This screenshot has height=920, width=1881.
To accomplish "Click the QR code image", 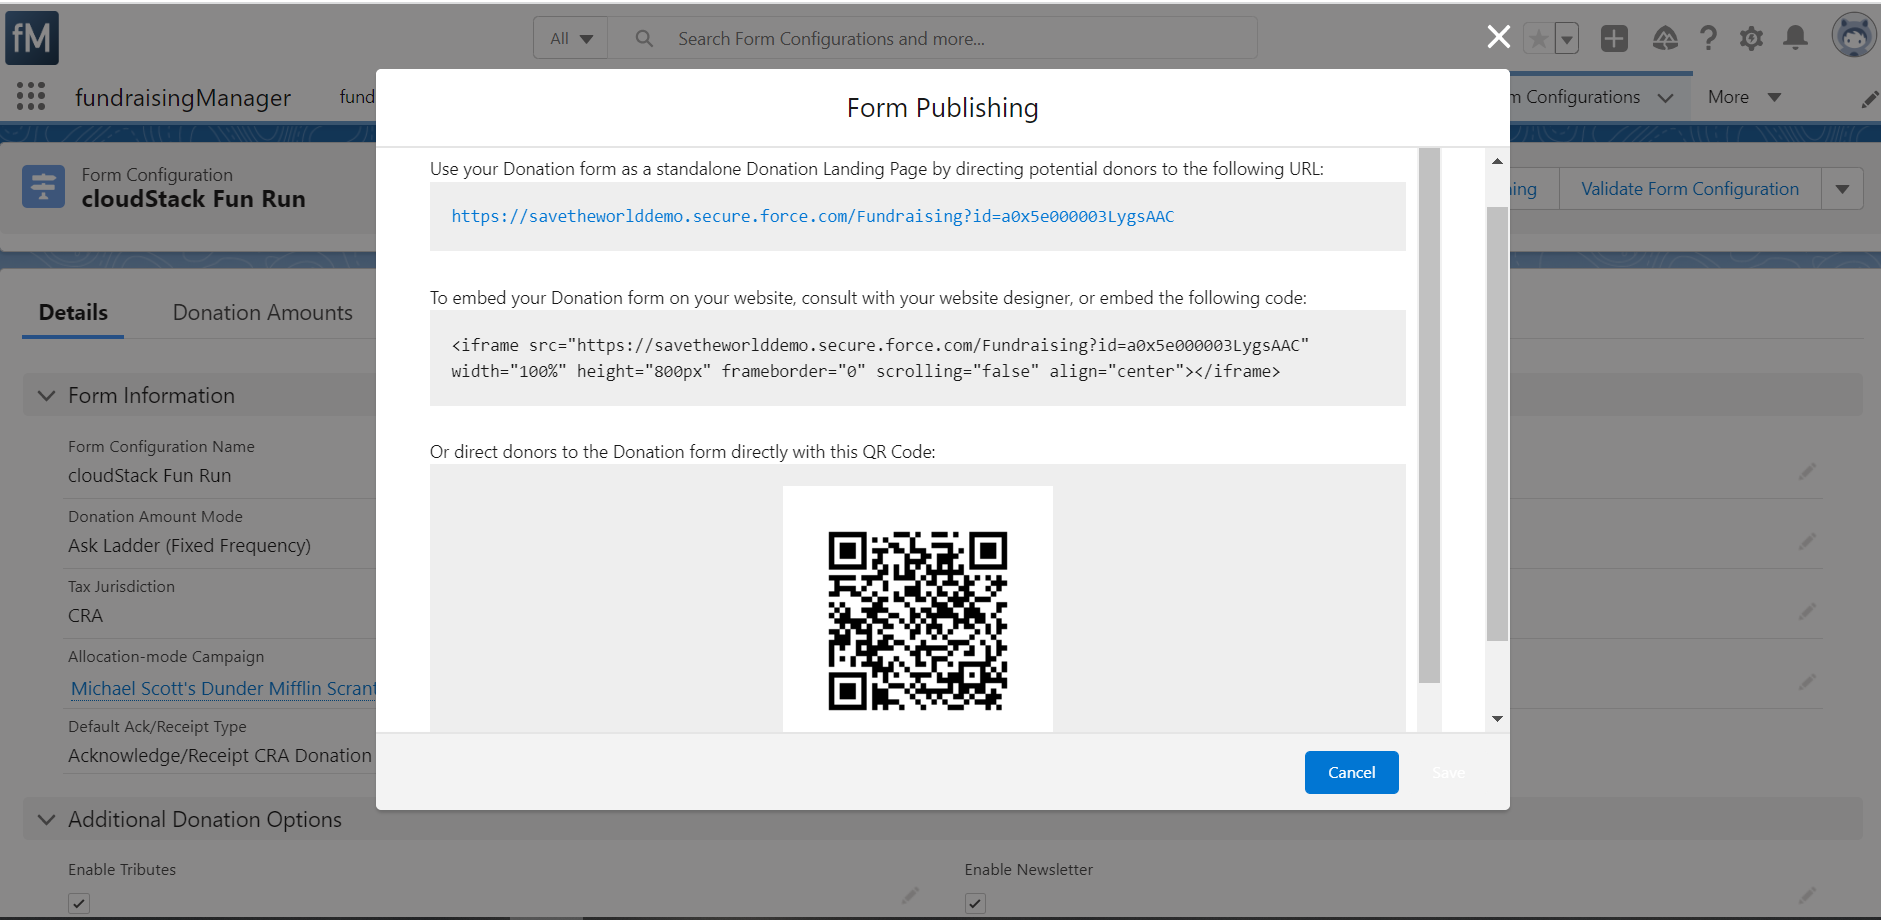I will [917, 620].
